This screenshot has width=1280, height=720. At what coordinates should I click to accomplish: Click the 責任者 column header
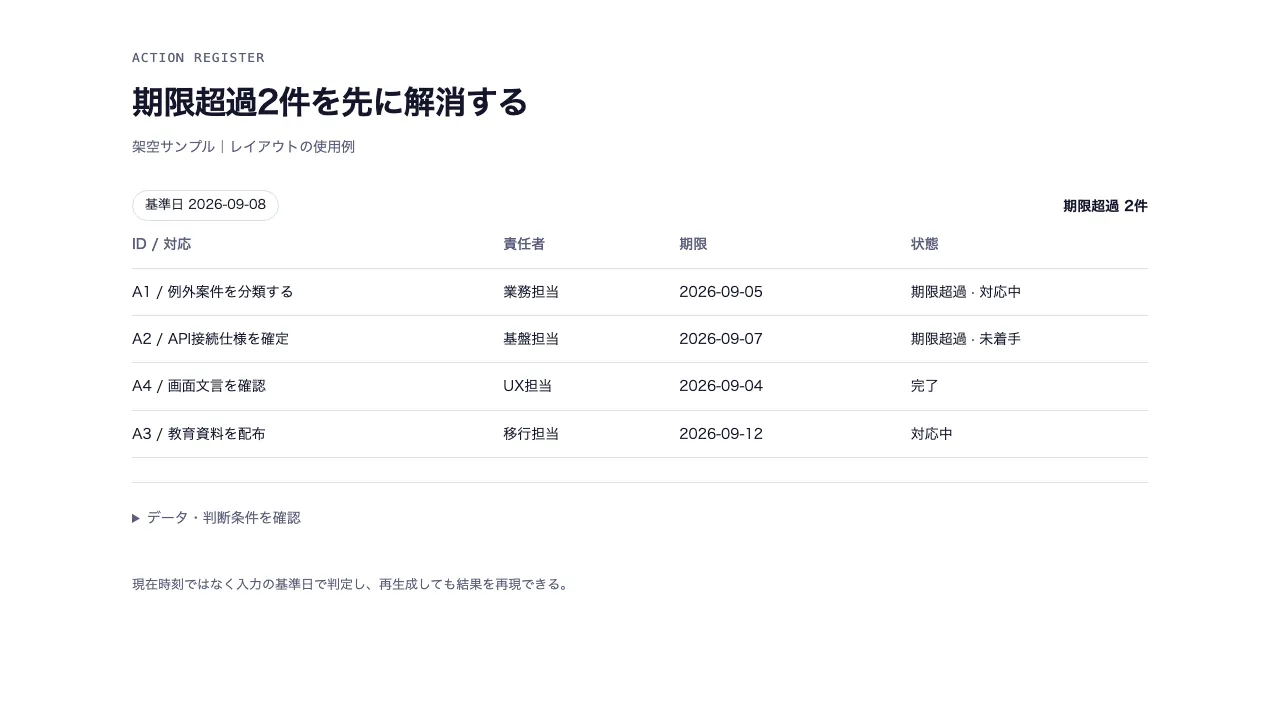pyautogui.click(x=524, y=244)
